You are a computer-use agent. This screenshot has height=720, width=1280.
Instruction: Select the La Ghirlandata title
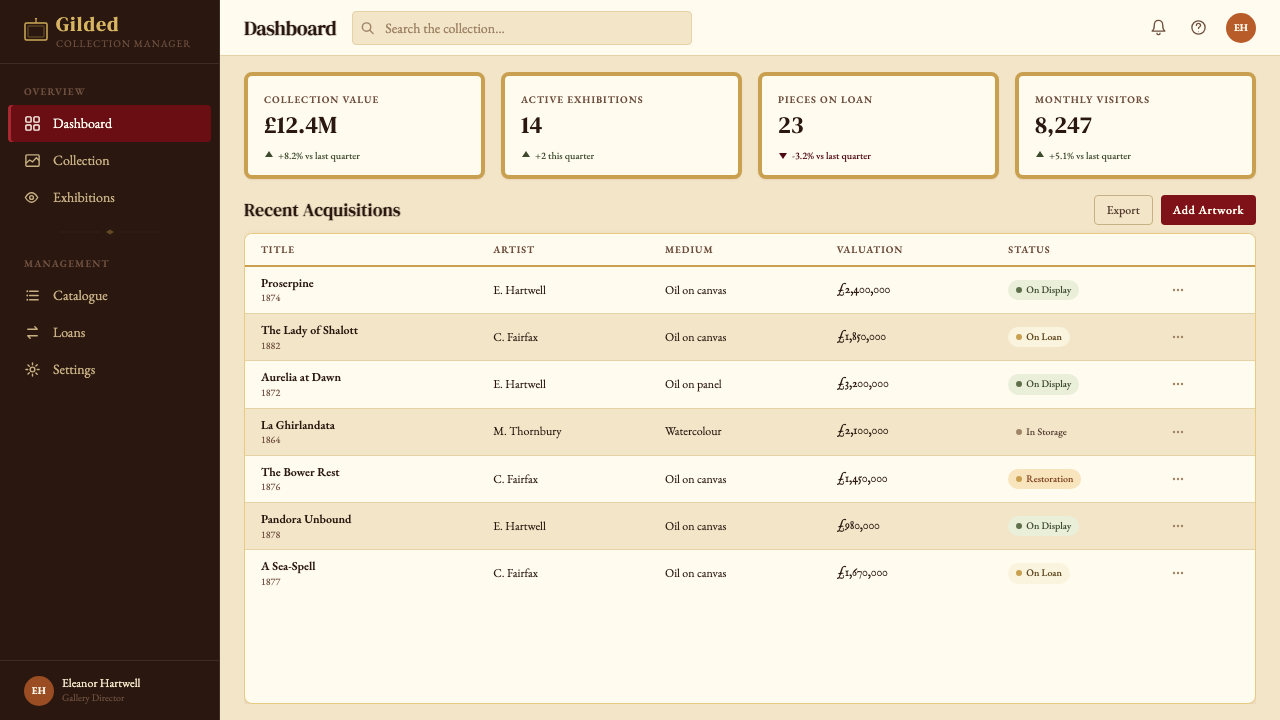pyautogui.click(x=298, y=425)
